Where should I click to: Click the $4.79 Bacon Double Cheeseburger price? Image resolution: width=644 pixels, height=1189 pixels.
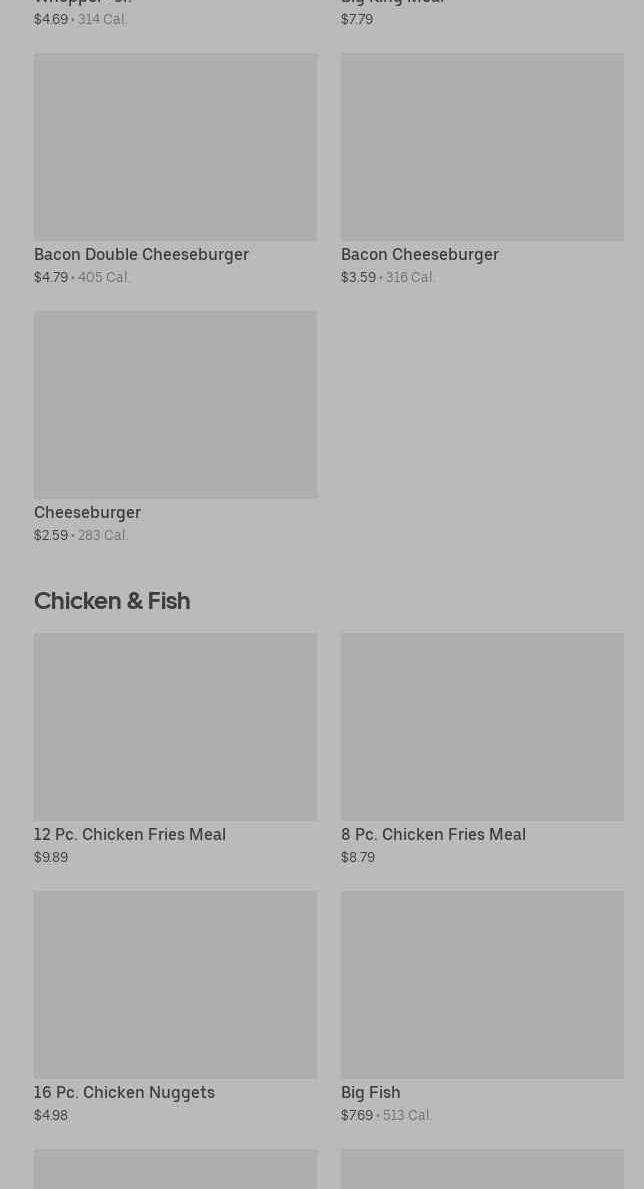tap(51, 277)
